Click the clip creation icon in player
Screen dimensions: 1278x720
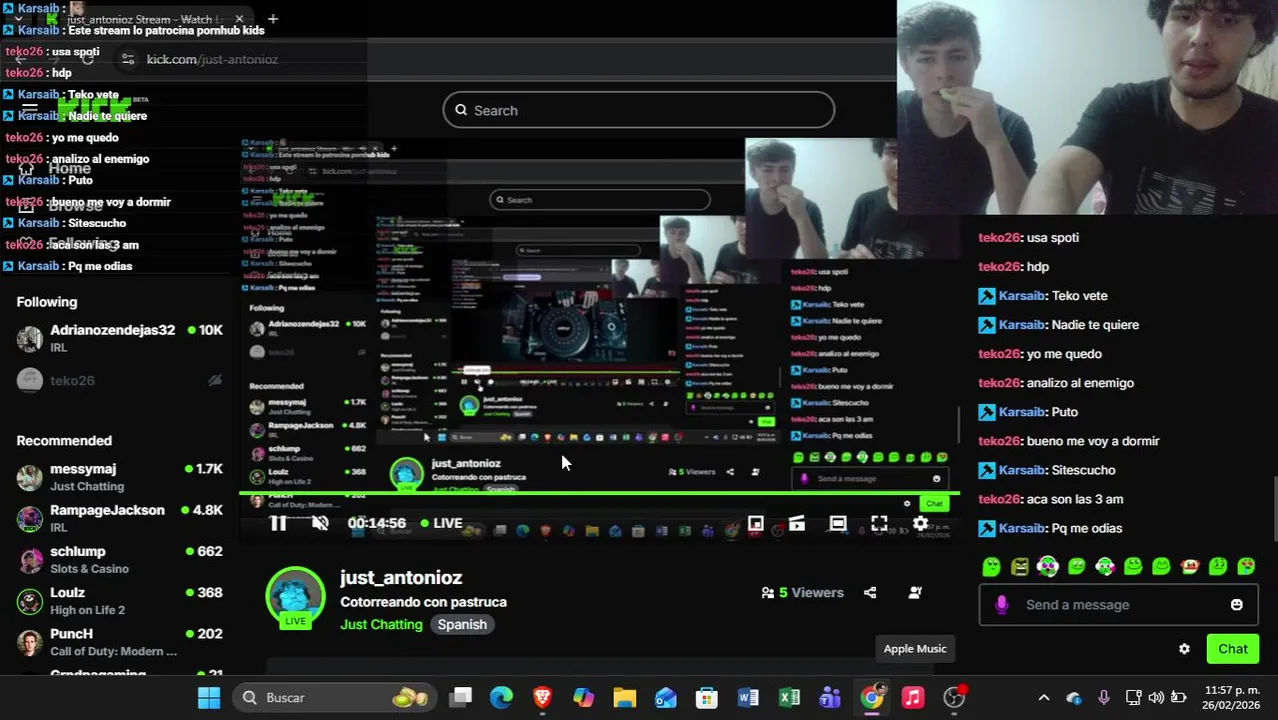pyautogui.click(x=797, y=523)
